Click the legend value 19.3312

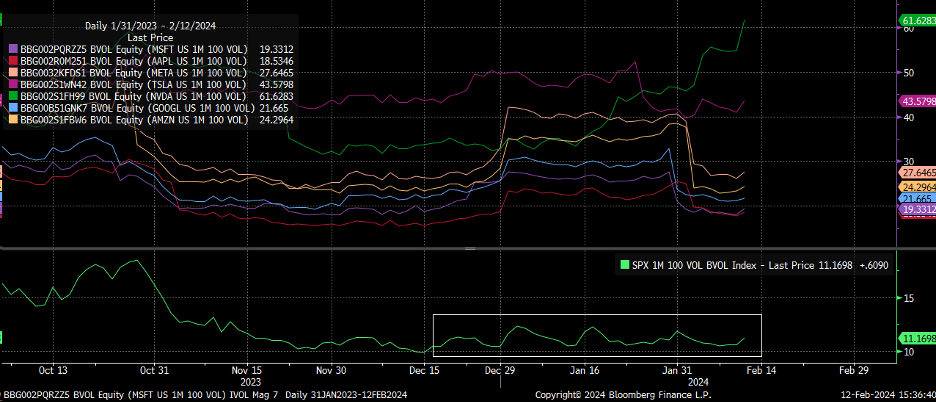(277, 50)
